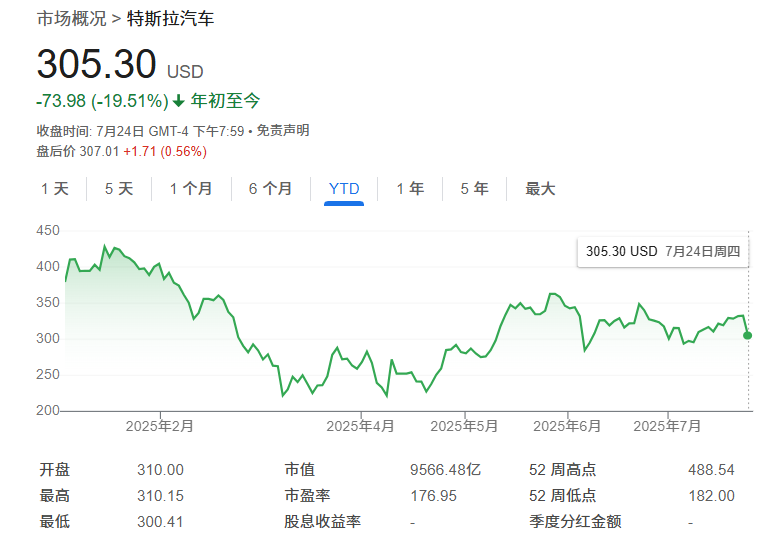This screenshot has width=784, height=551.
Task: Click the 市值 label
Action: tap(300, 470)
